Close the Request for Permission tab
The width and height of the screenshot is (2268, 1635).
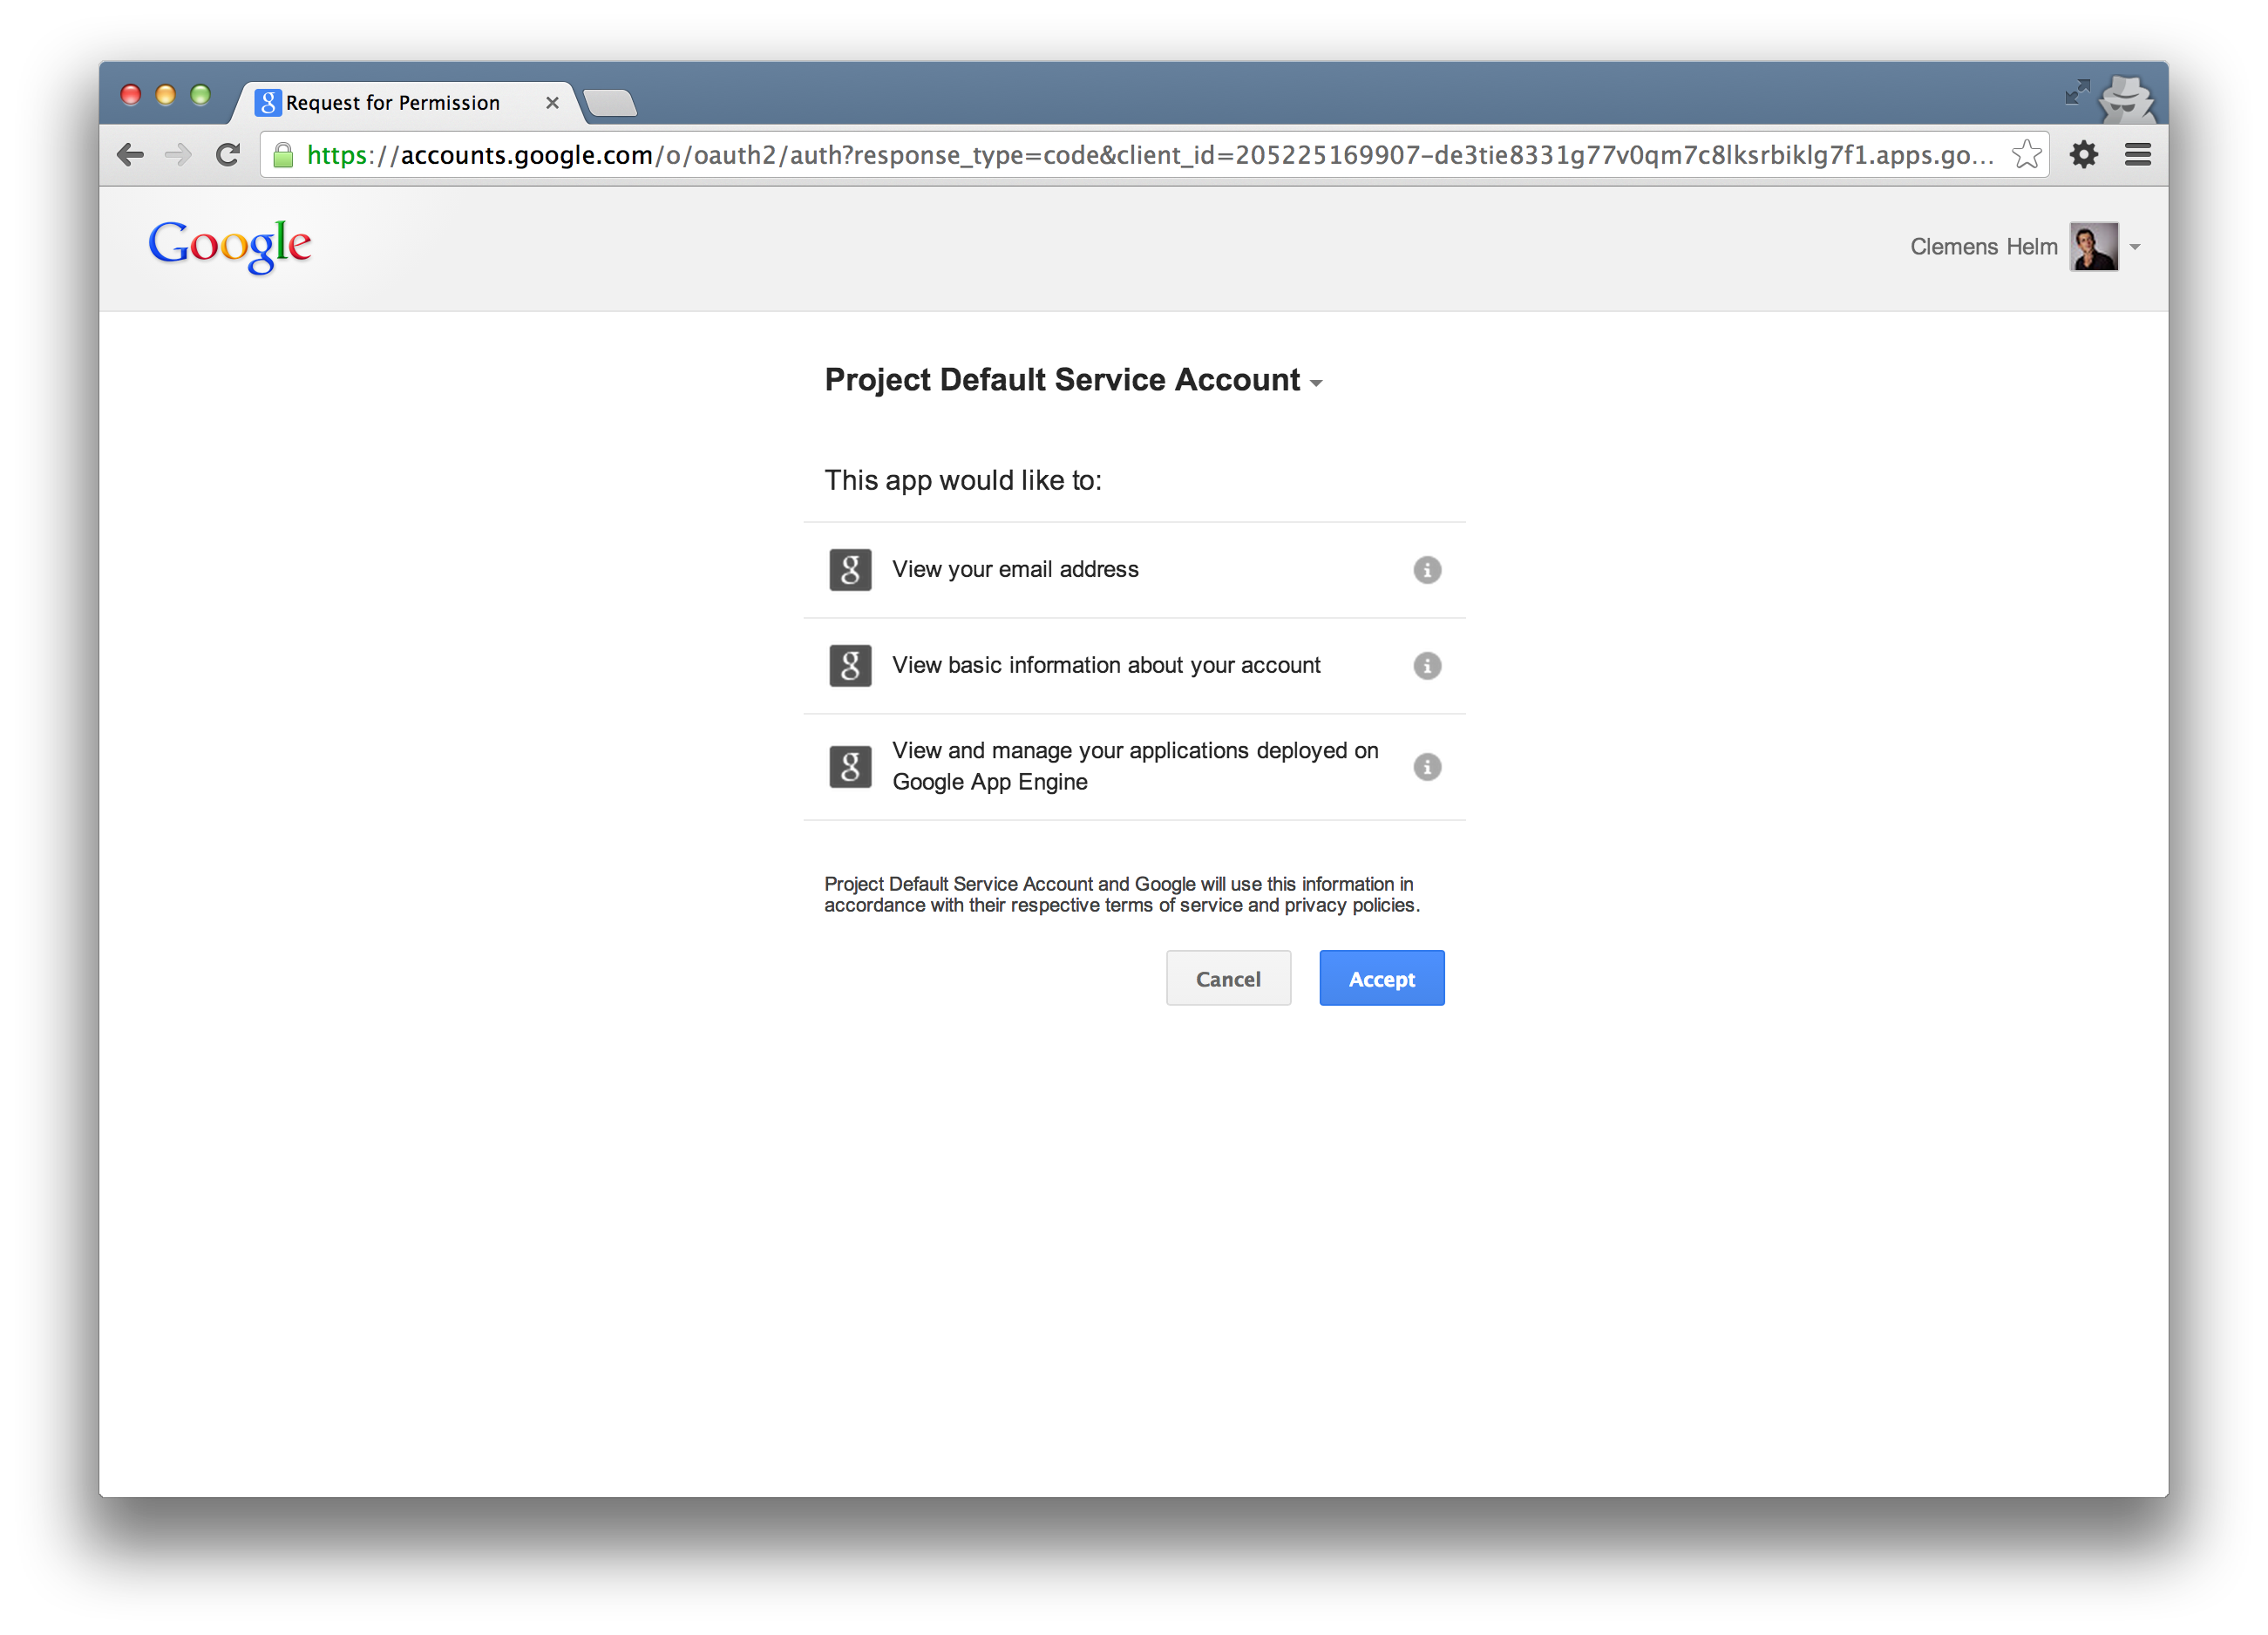tap(552, 103)
